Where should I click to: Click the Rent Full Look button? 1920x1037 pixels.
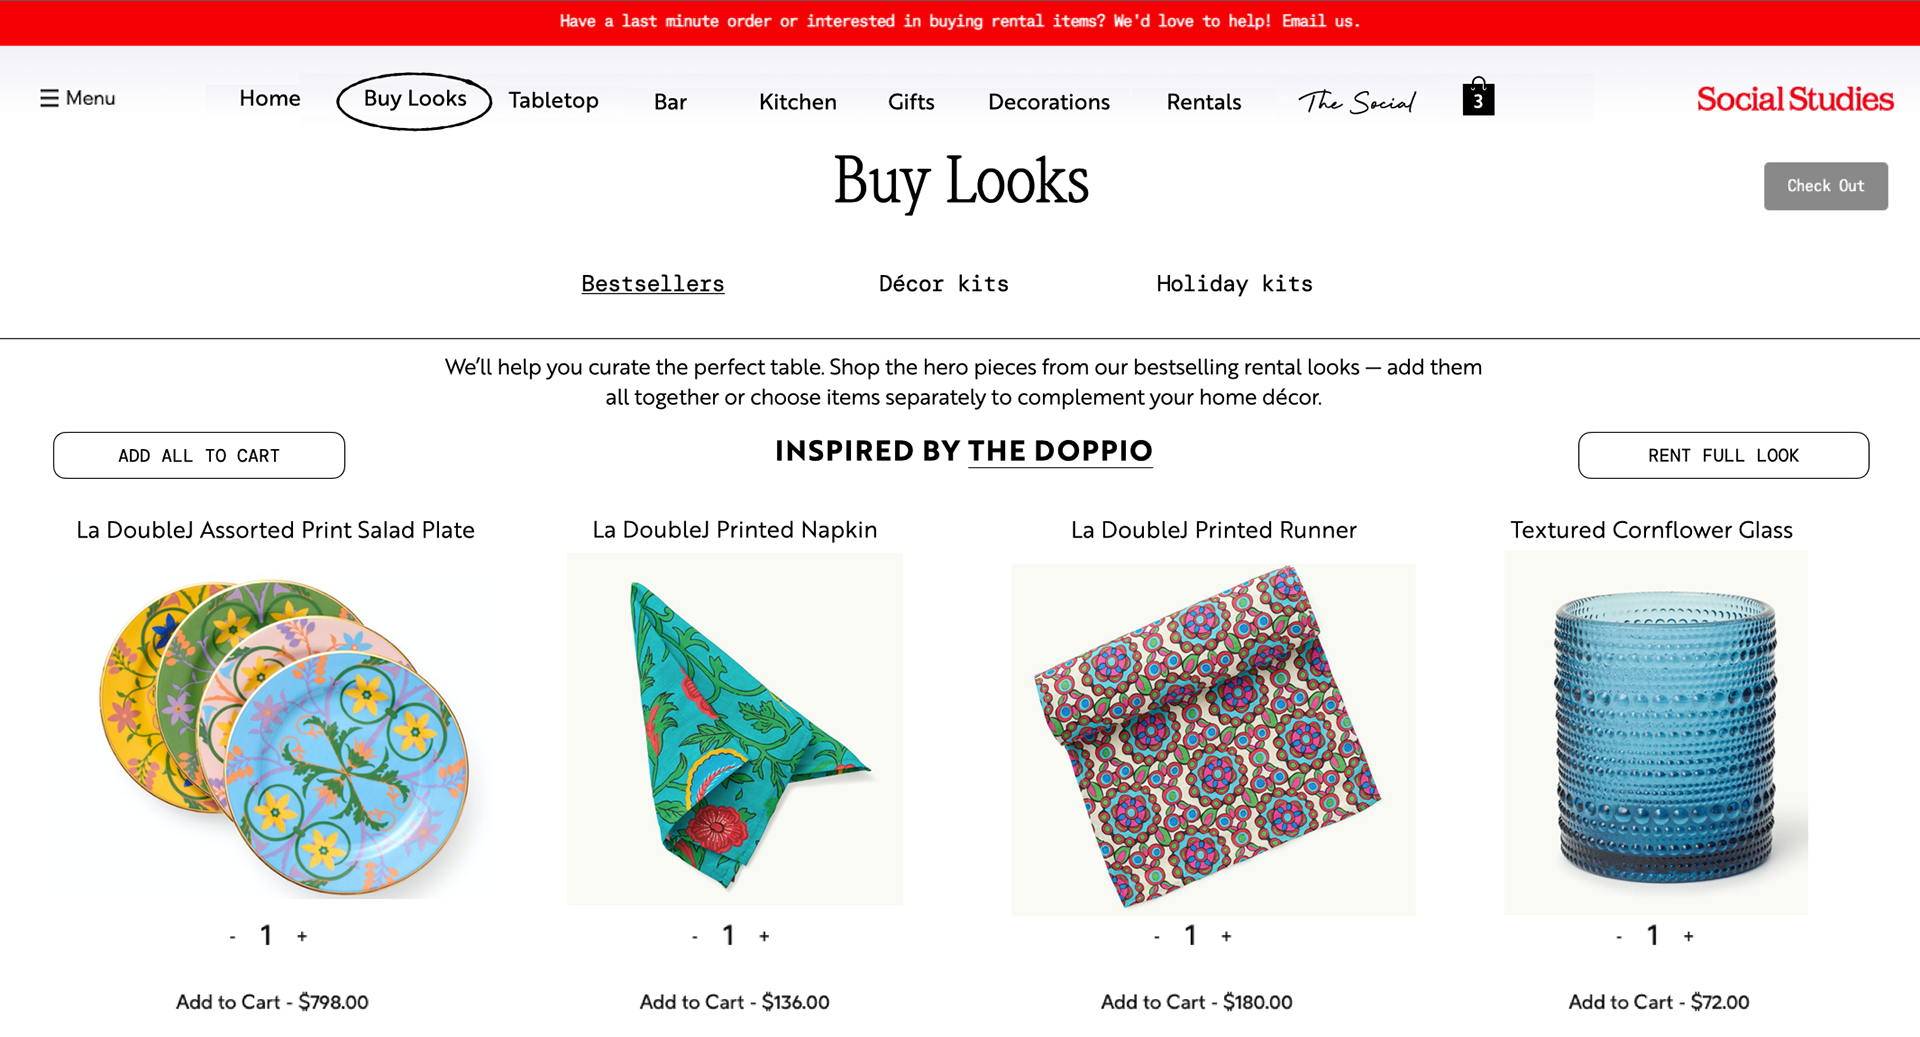pos(1723,455)
